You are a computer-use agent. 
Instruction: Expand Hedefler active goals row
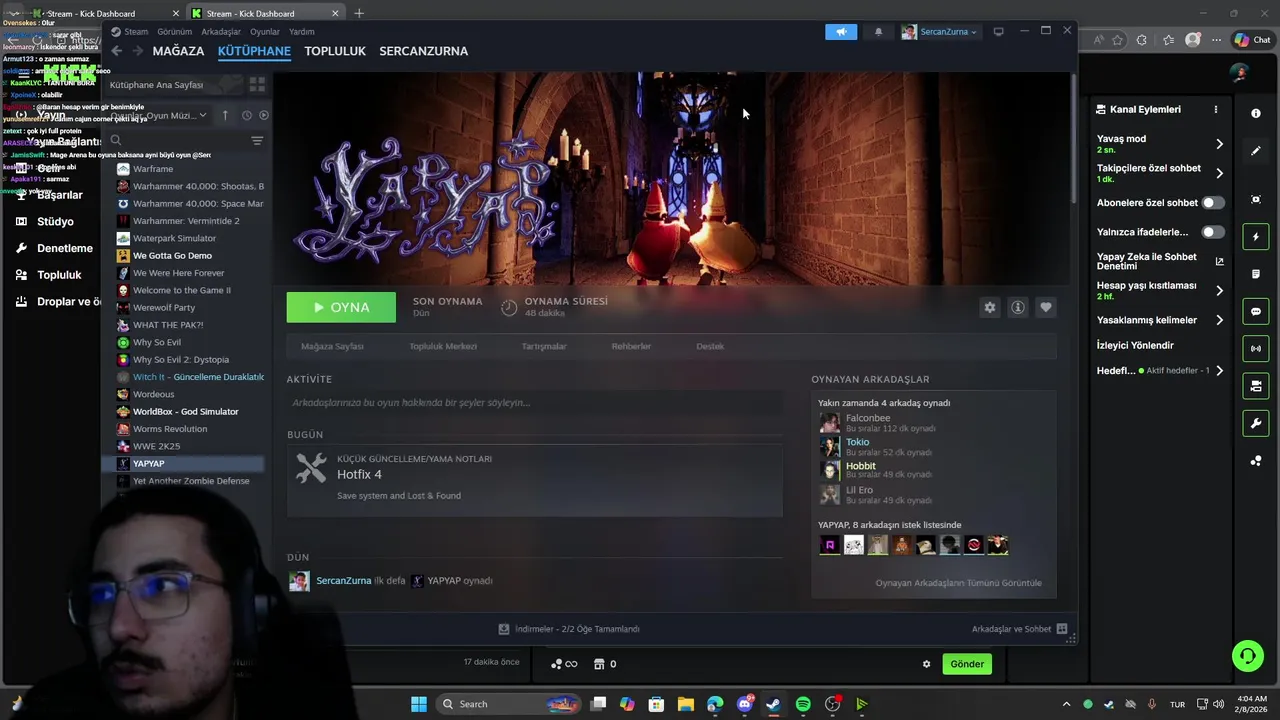pos(1219,371)
